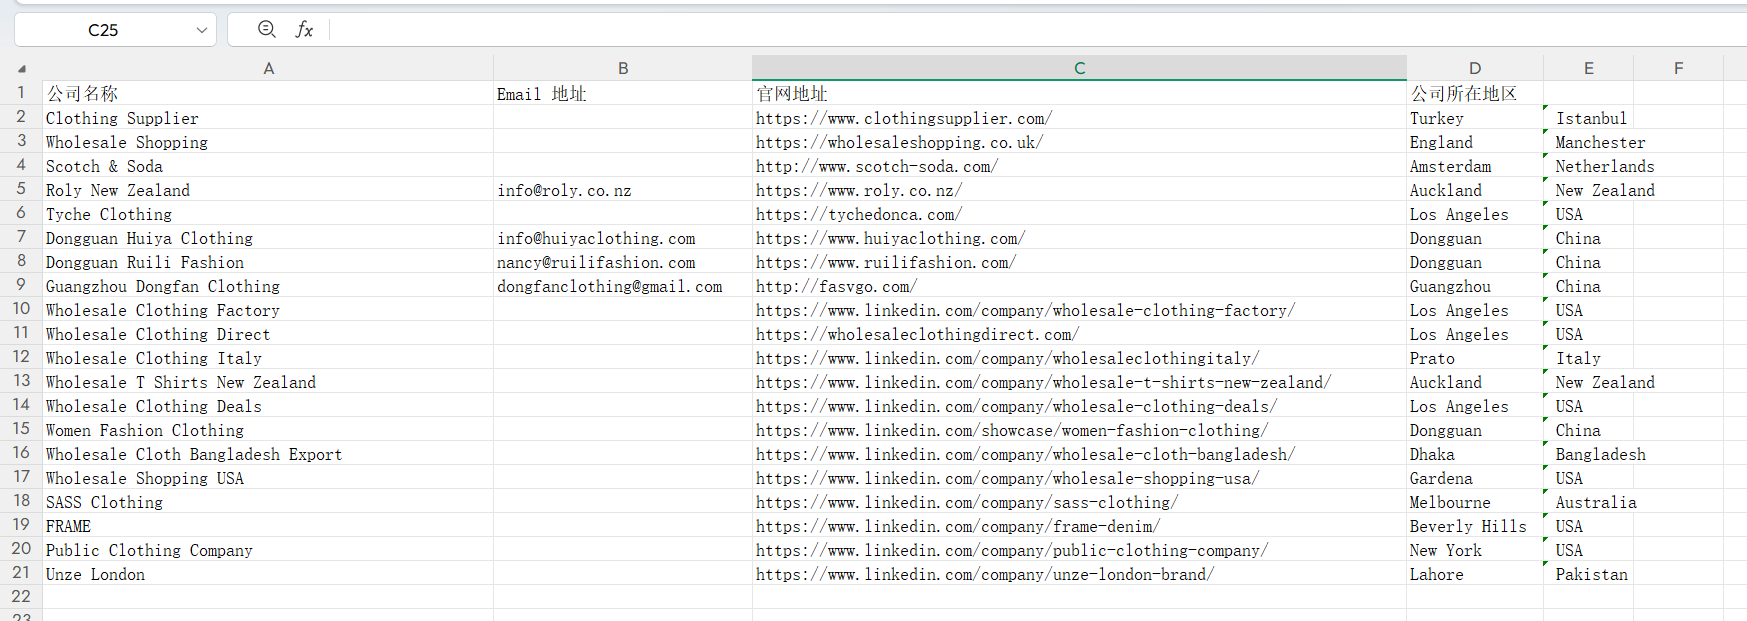Click the 官网地址 header cell

[1079, 93]
